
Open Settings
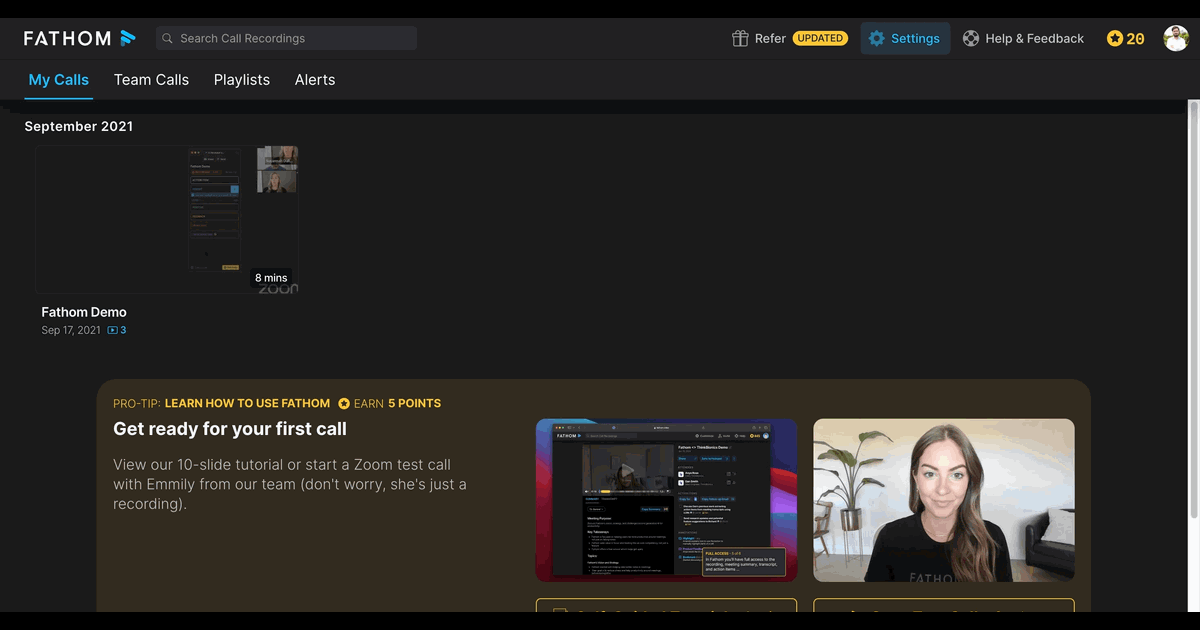pos(905,38)
